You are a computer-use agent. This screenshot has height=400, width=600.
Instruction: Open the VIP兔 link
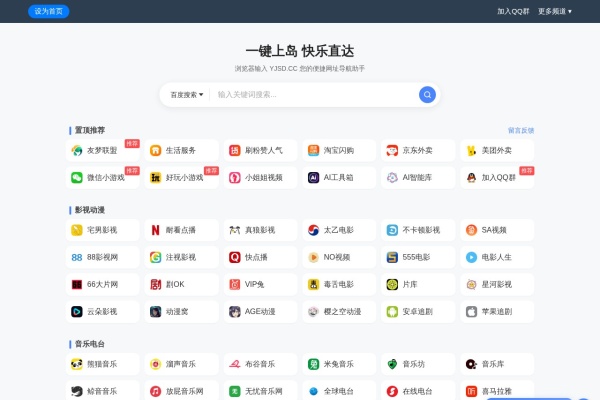coord(261,284)
